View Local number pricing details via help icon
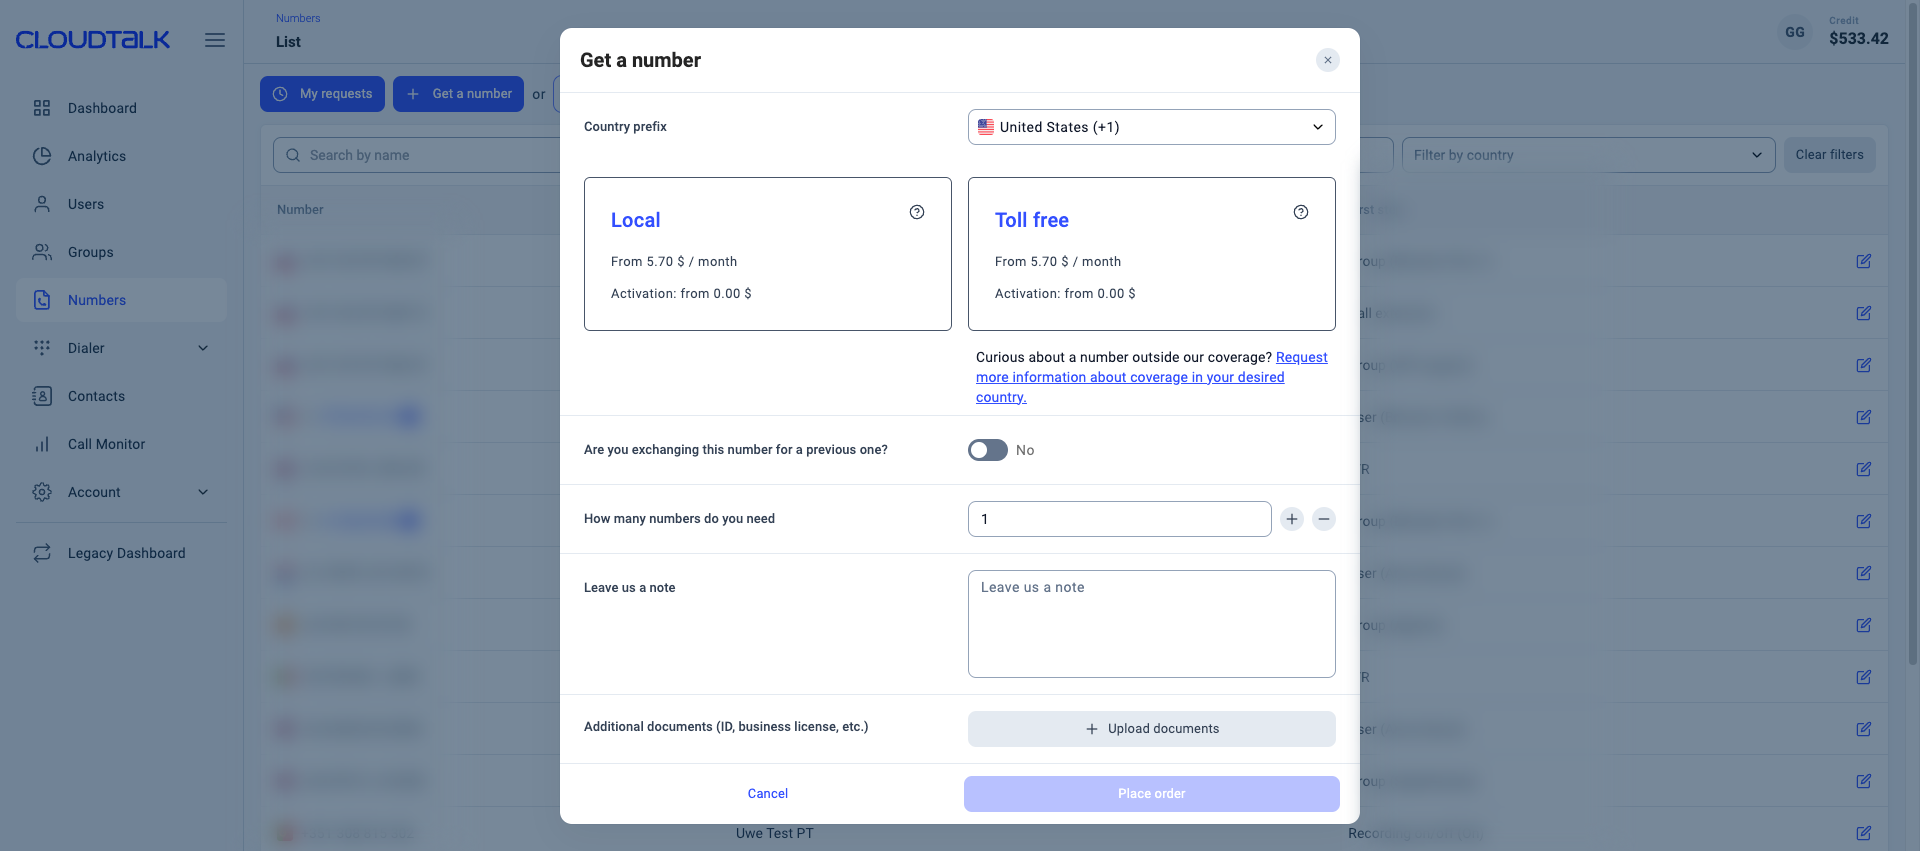This screenshot has height=851, width=1920. point(917,212)
